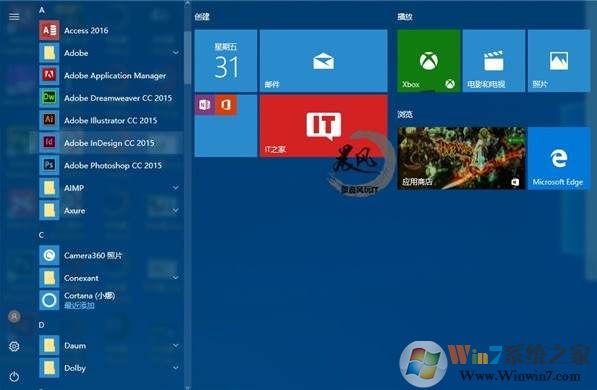The height and width of the screenshot is (390, 597).
Task: Open the Dolby folder icon
Action: click(x=49, y=368)
